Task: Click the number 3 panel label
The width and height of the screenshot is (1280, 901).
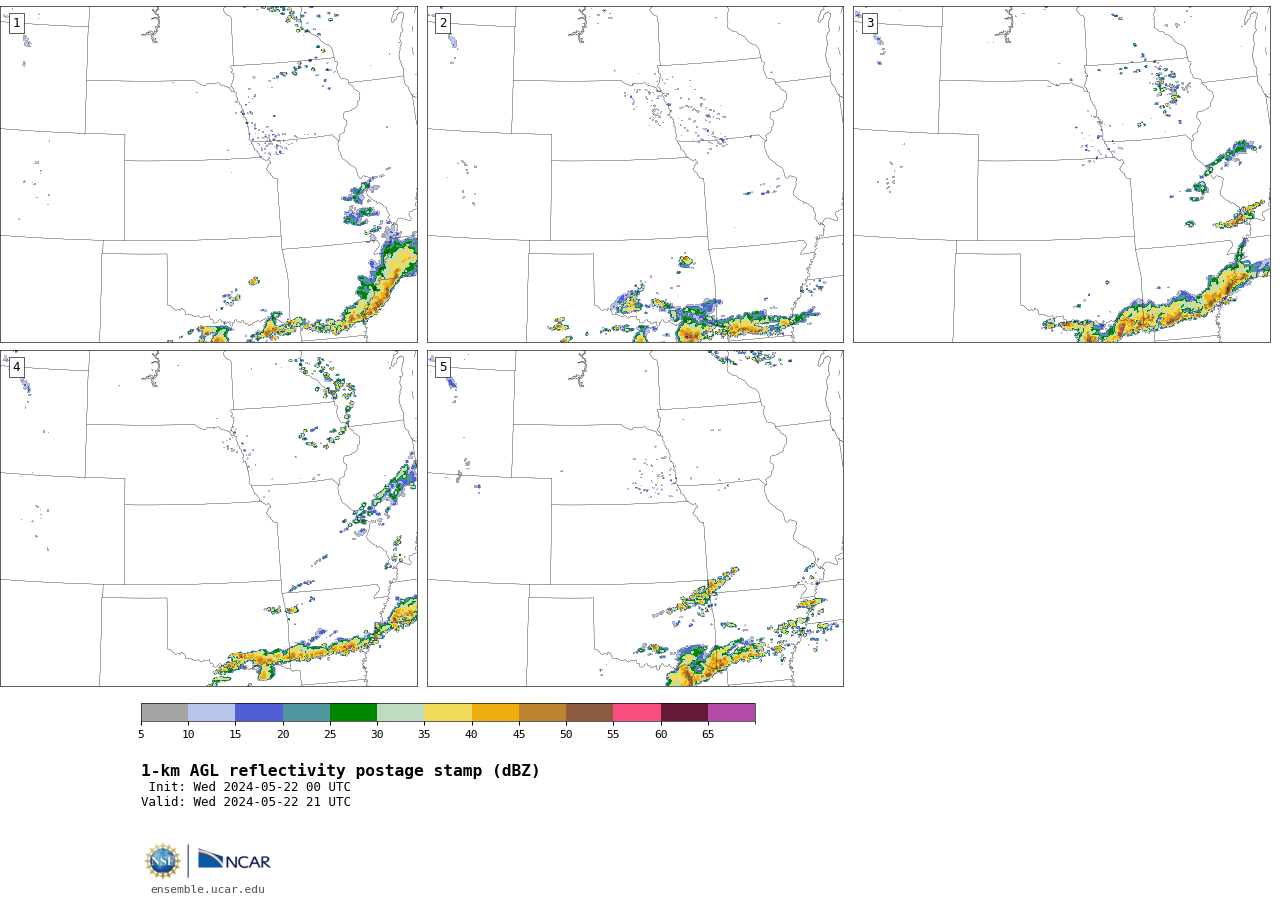Action: coord(869,23)
